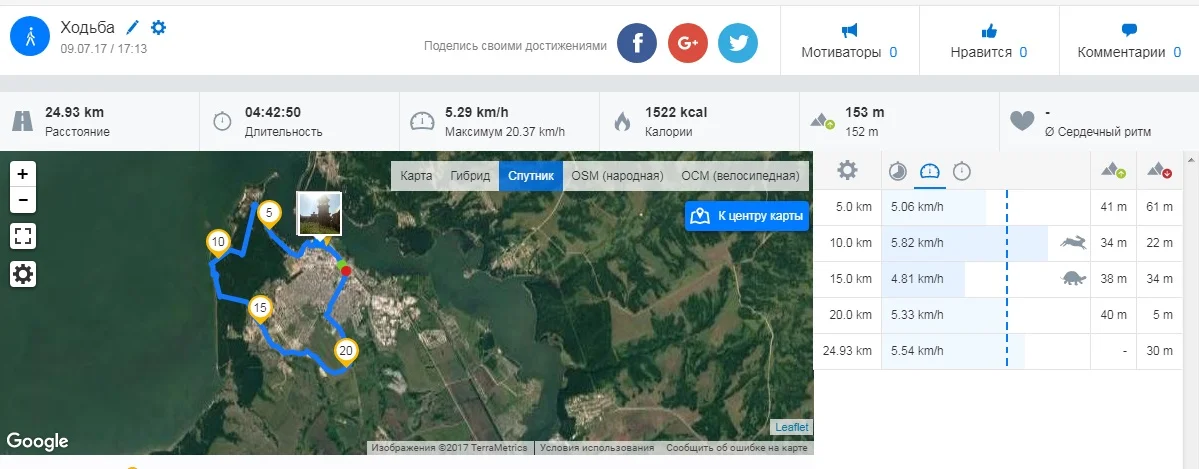Select the 15.0 km split row
The width and height of the screenshot is (1199, 469).
click(999, 279)
